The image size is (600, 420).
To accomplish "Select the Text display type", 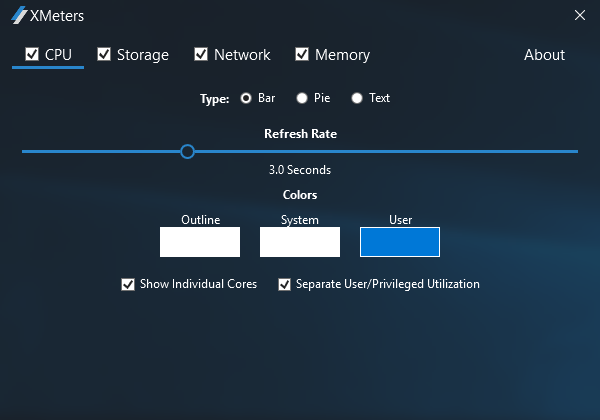I will (x=356, y=98).
